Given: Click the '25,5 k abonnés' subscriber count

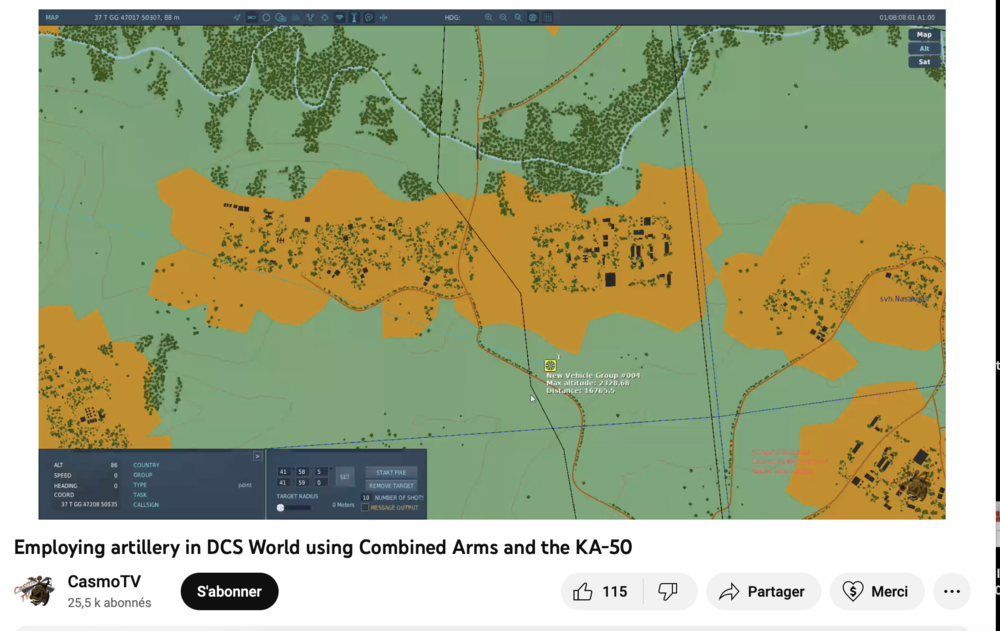Looking at the screenshot, I should 109,603.
